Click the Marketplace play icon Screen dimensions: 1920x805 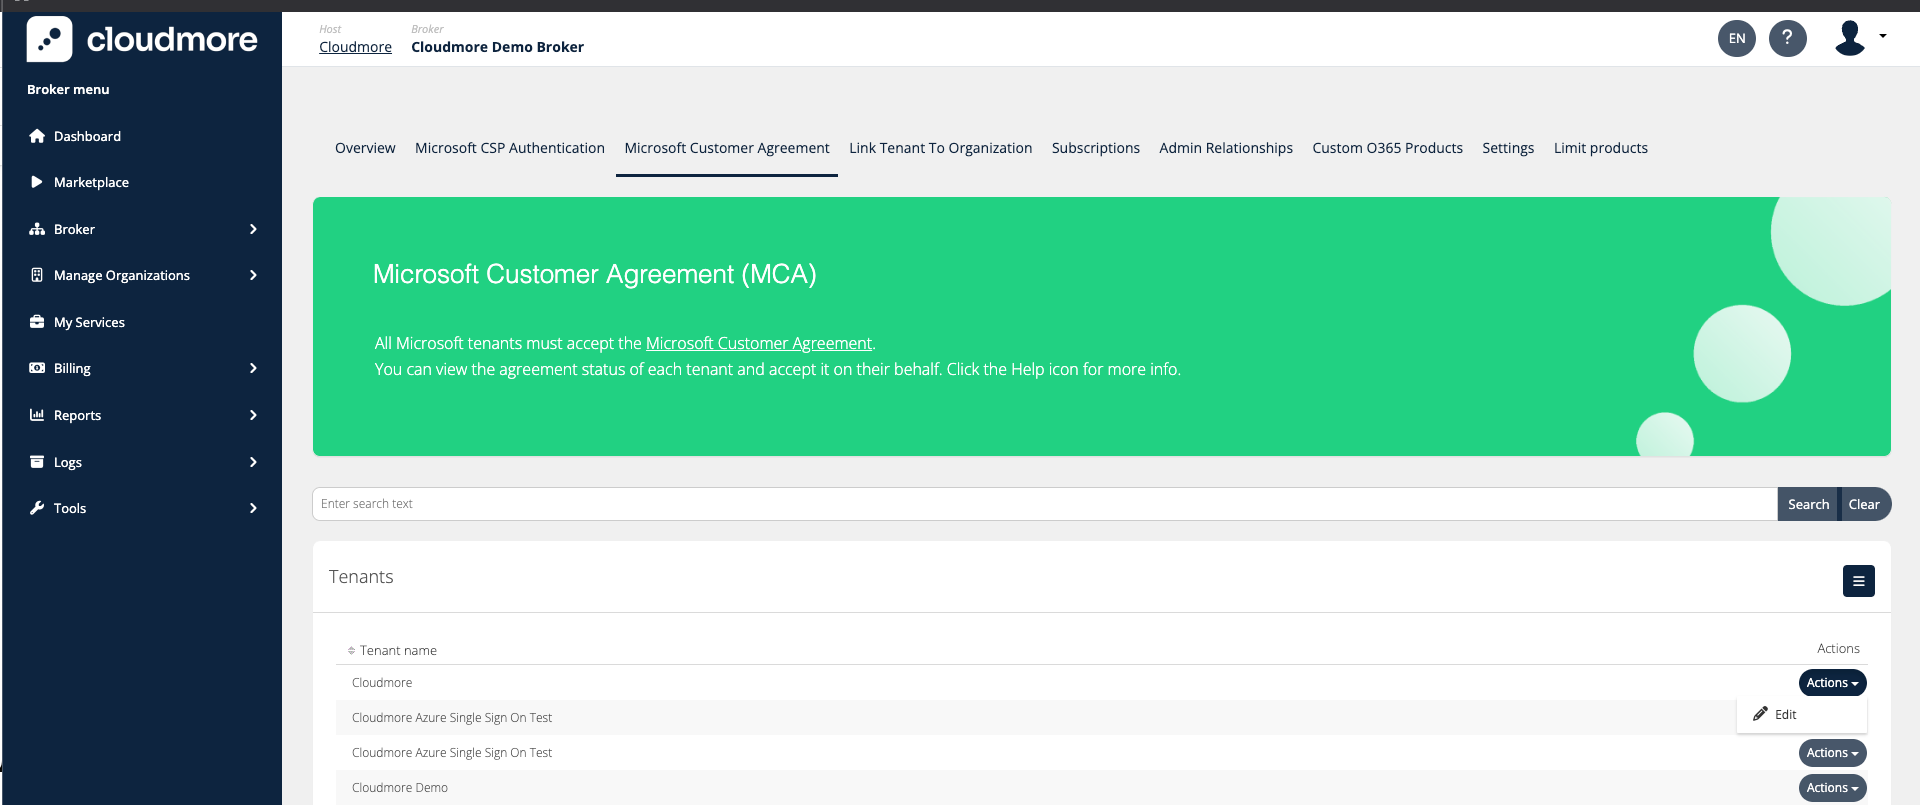[x=37, y=182]
